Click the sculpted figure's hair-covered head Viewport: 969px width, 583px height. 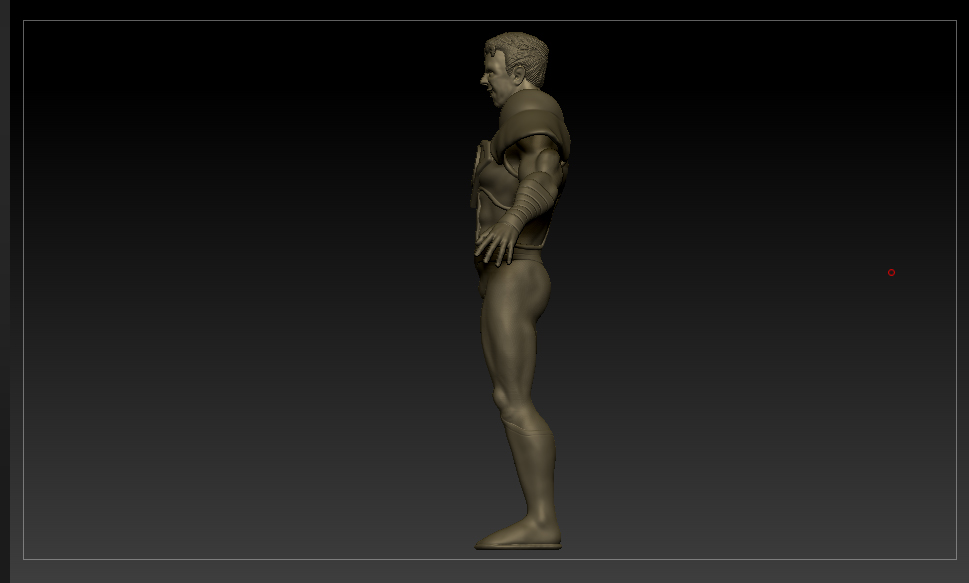(515, 67)
